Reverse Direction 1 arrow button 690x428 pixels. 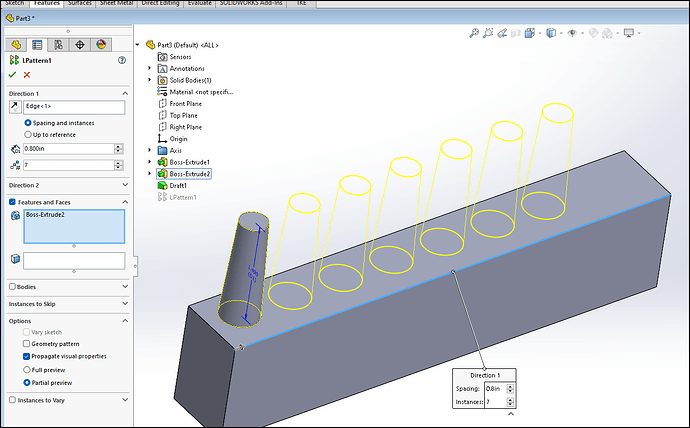15,107
